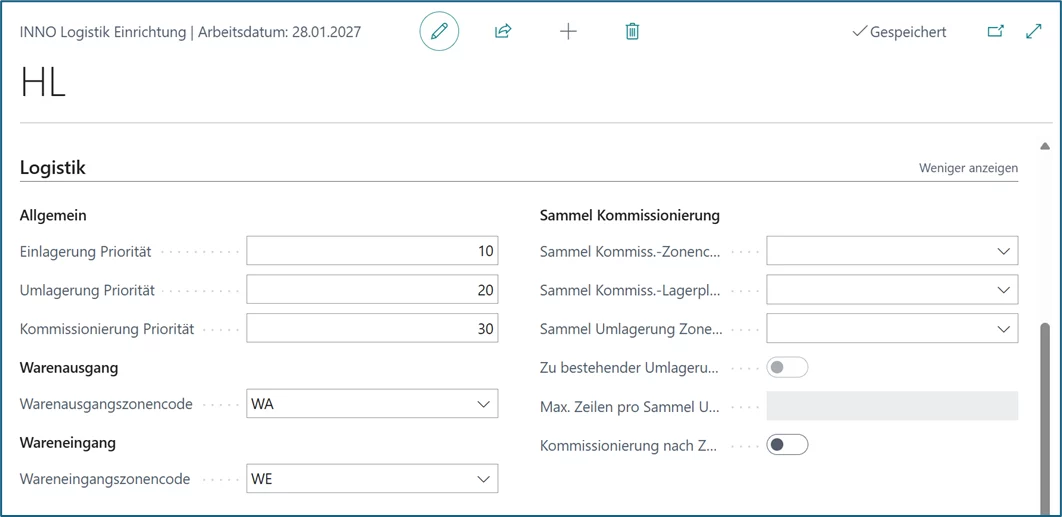The width and height of the screenshot is (1062, 517).
Task: Expand Sammel Kommiss.-Zonencode dropdown
Action: coord(1003,251)
